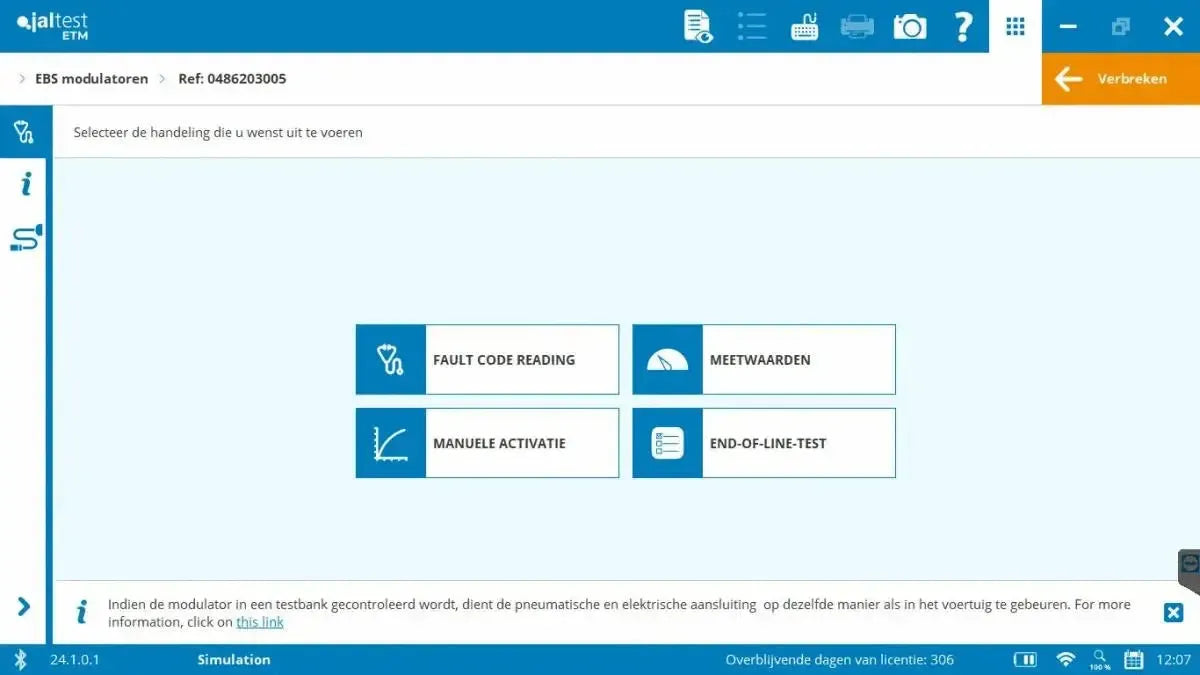The image size is (1200, 675).
Task: Click EBS modulatoren in breadcrumb
Action: pos(91,79)
